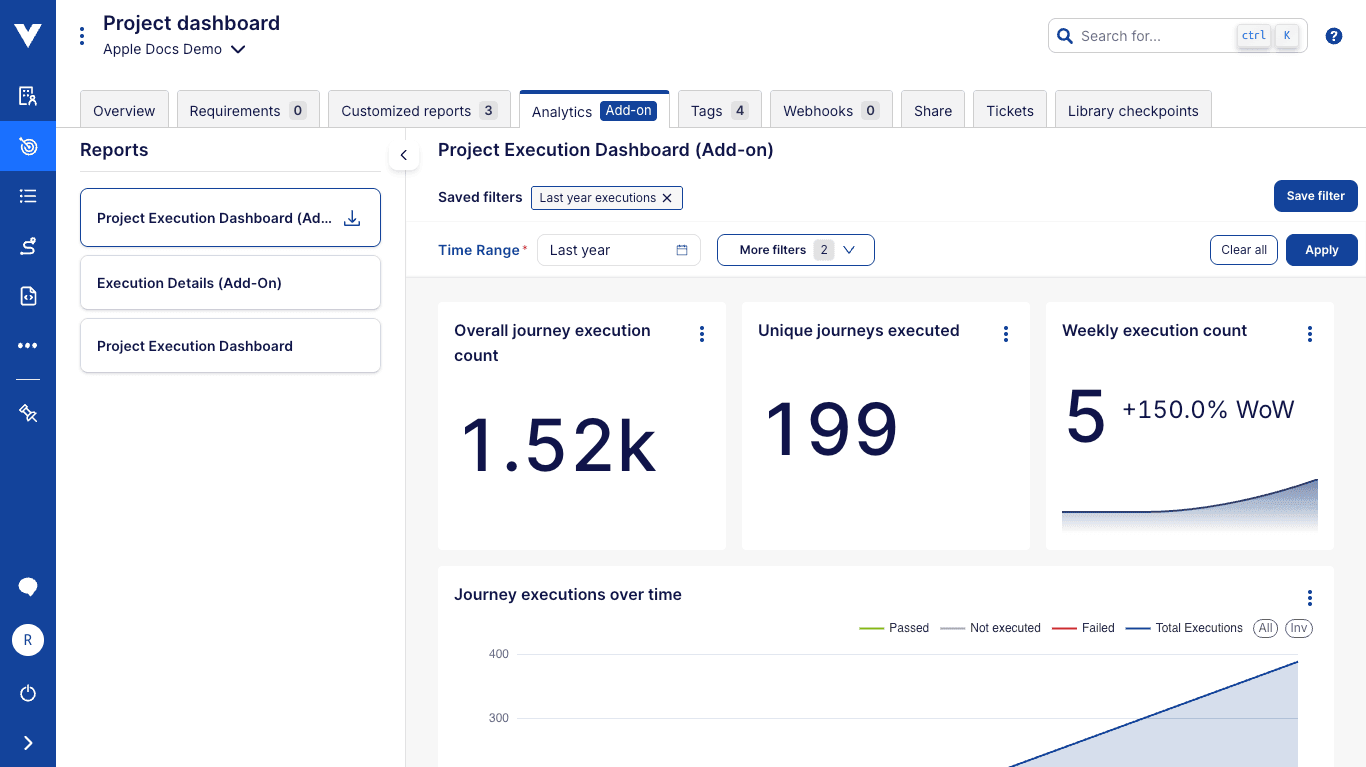Open the Requirements panel icon in sidebar
The height and width of the screenshot is (767, 1366).
pyautogui.click(x=27, y=96)
